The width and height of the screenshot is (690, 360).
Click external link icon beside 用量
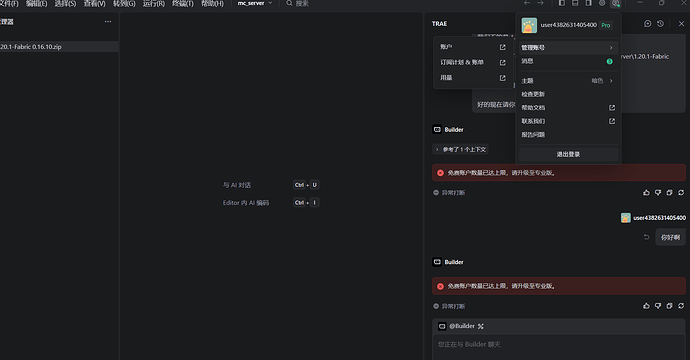(x=503, y=78)
